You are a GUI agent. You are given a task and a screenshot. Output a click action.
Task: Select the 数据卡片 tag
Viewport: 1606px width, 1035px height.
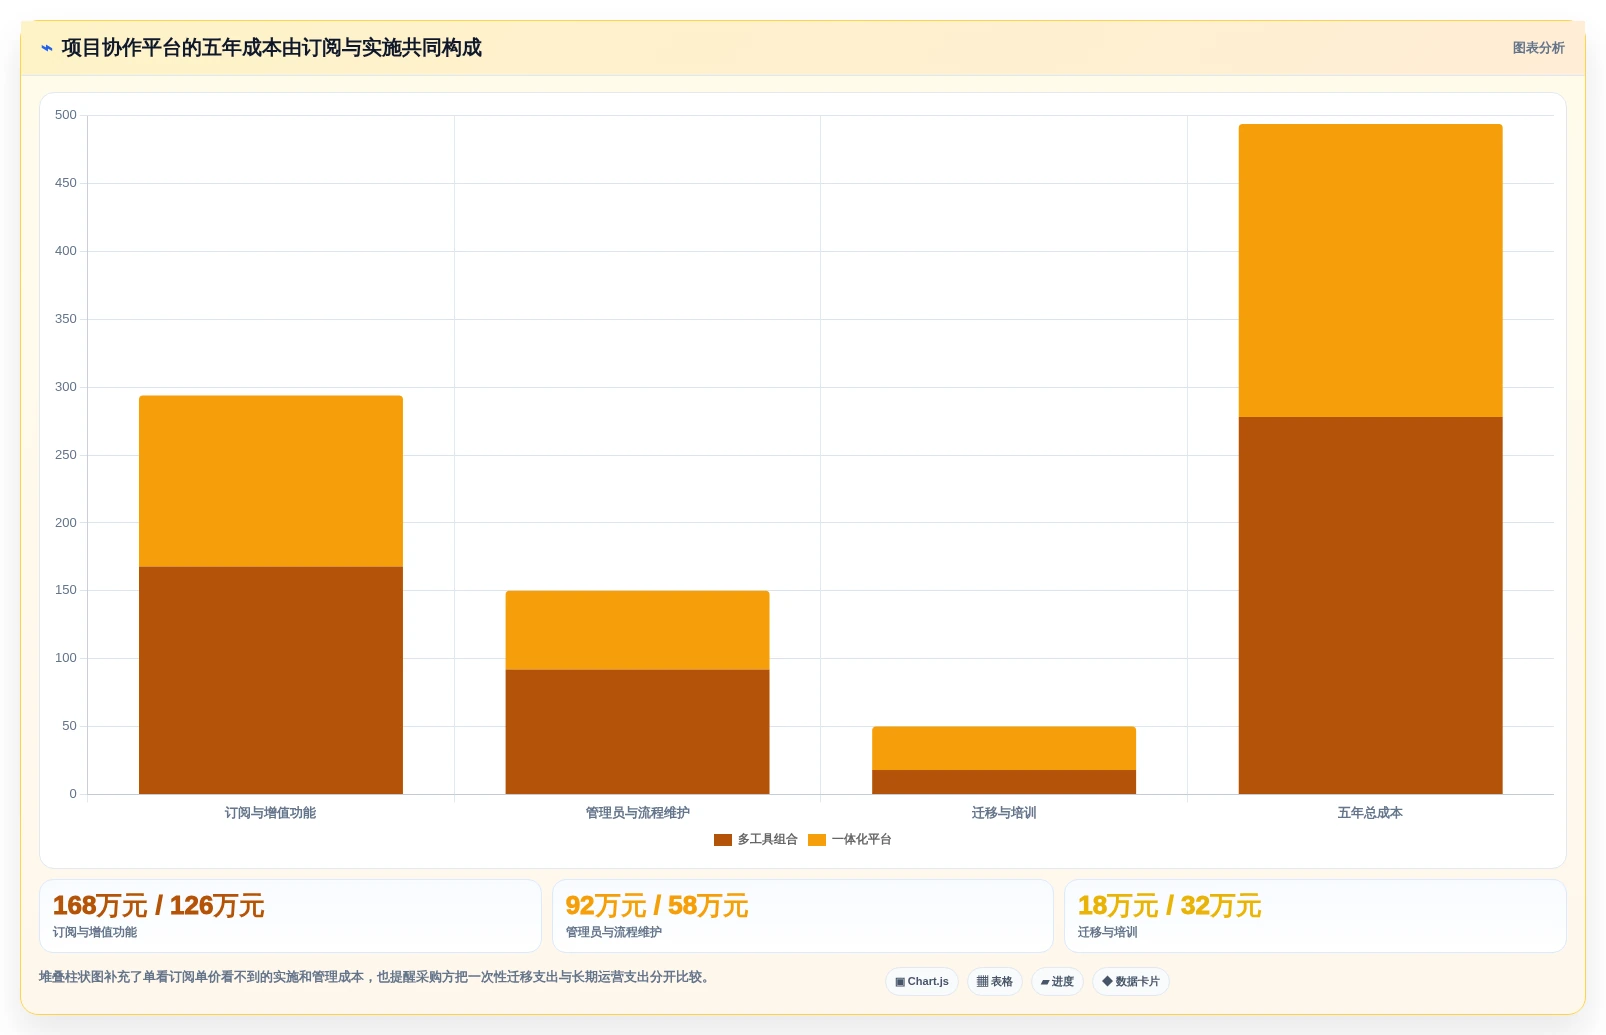click(x=1131, y=982)
